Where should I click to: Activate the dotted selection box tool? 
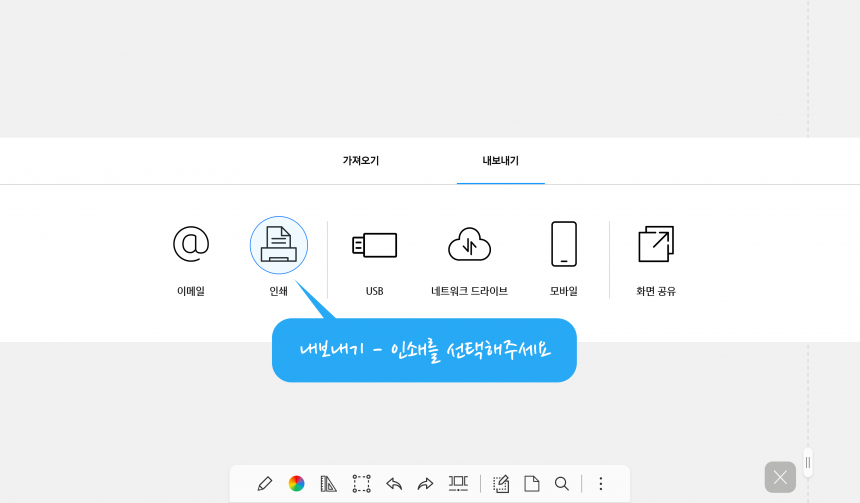361,484
